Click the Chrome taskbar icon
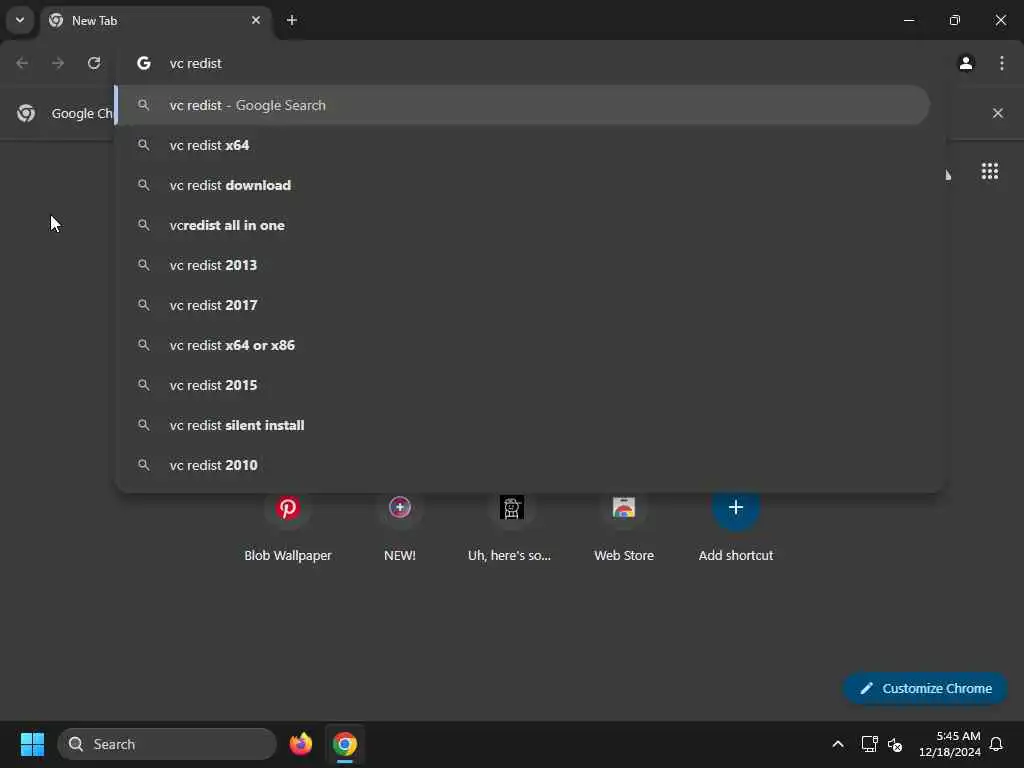This screenshot has height=768, width=1024. click(345, 744)
